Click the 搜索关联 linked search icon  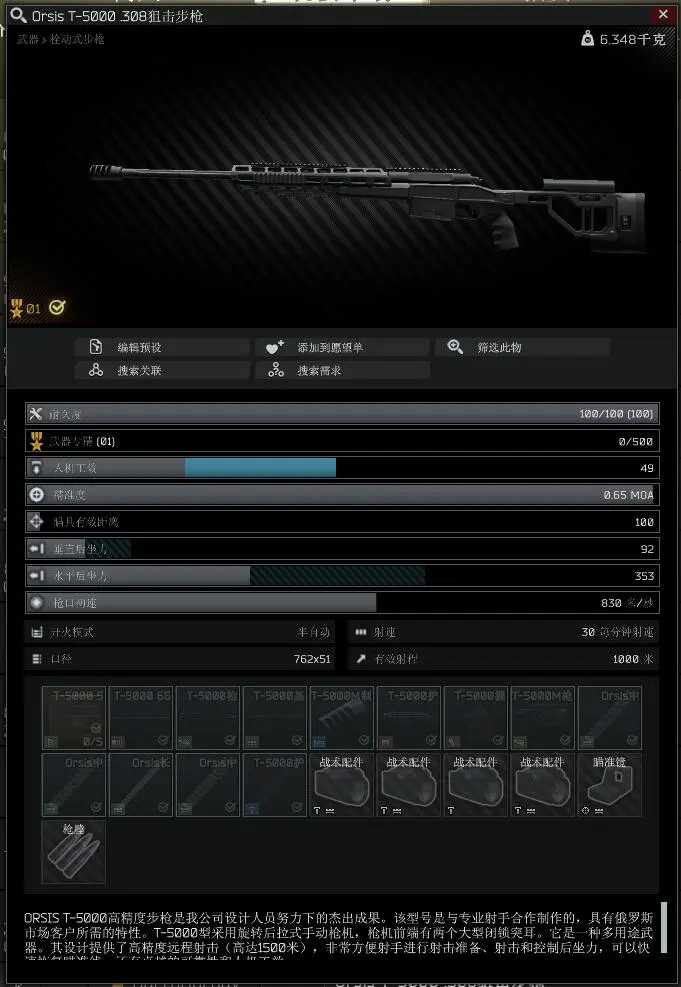(x=96, y=370)
